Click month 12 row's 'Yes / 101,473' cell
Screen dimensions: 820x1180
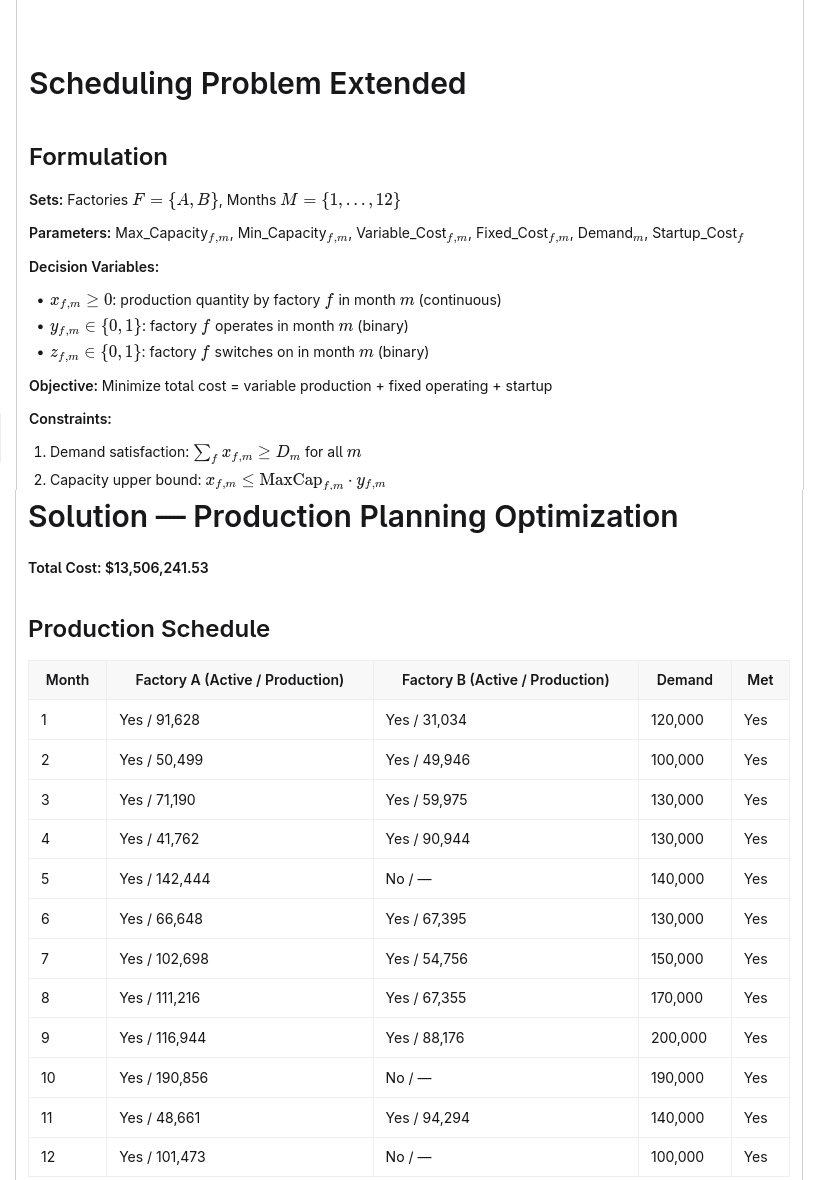239,1157
